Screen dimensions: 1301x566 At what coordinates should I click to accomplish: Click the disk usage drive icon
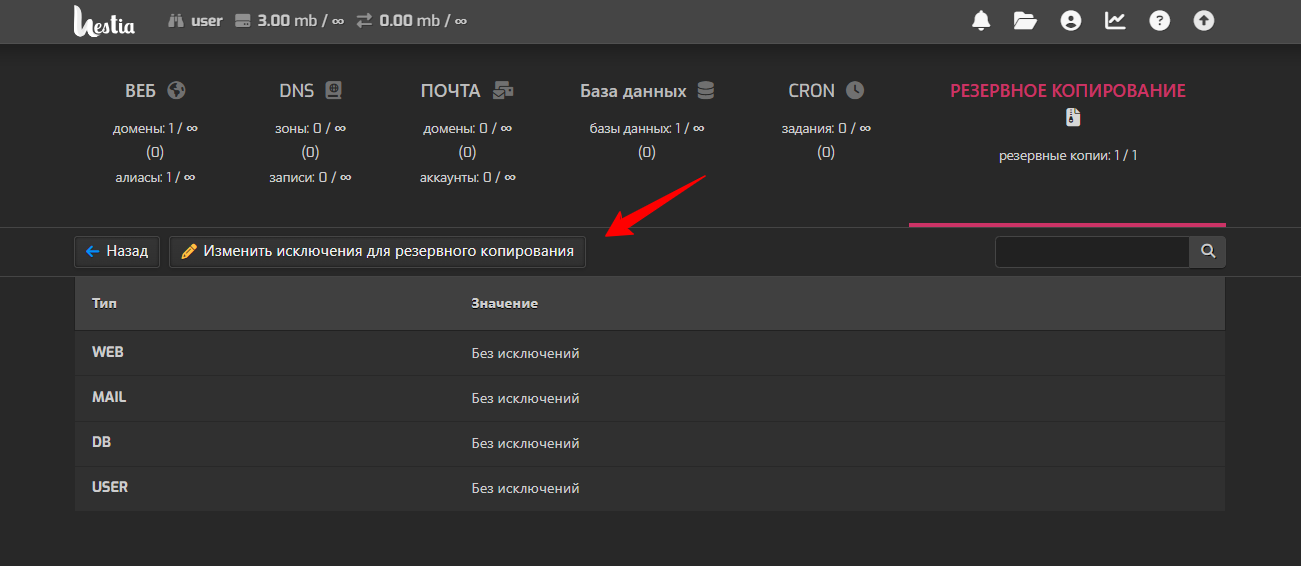(242, 20)
